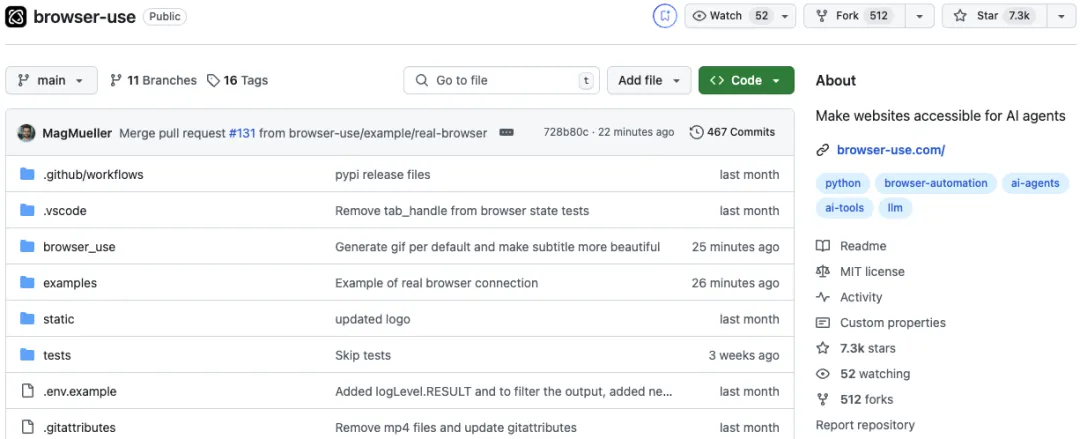The width and height of the screenshot is (1080, 439).
Task: Click the blue circular bookmark icon
Action: click(x=665, y=16)
